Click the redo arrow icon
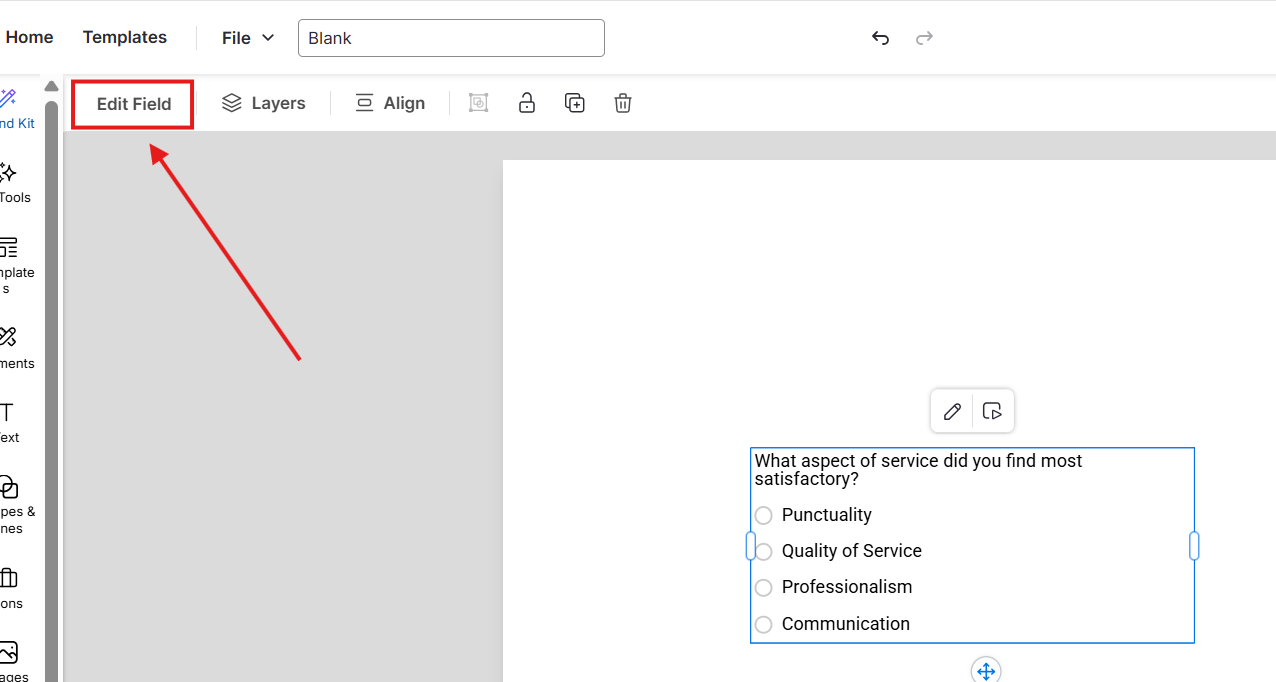 924,38
